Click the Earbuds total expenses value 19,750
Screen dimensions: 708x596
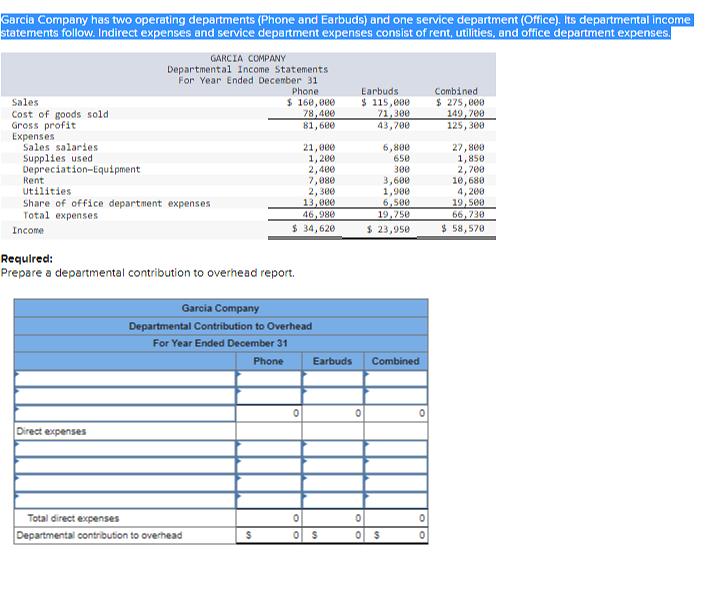tap(394, 214)
